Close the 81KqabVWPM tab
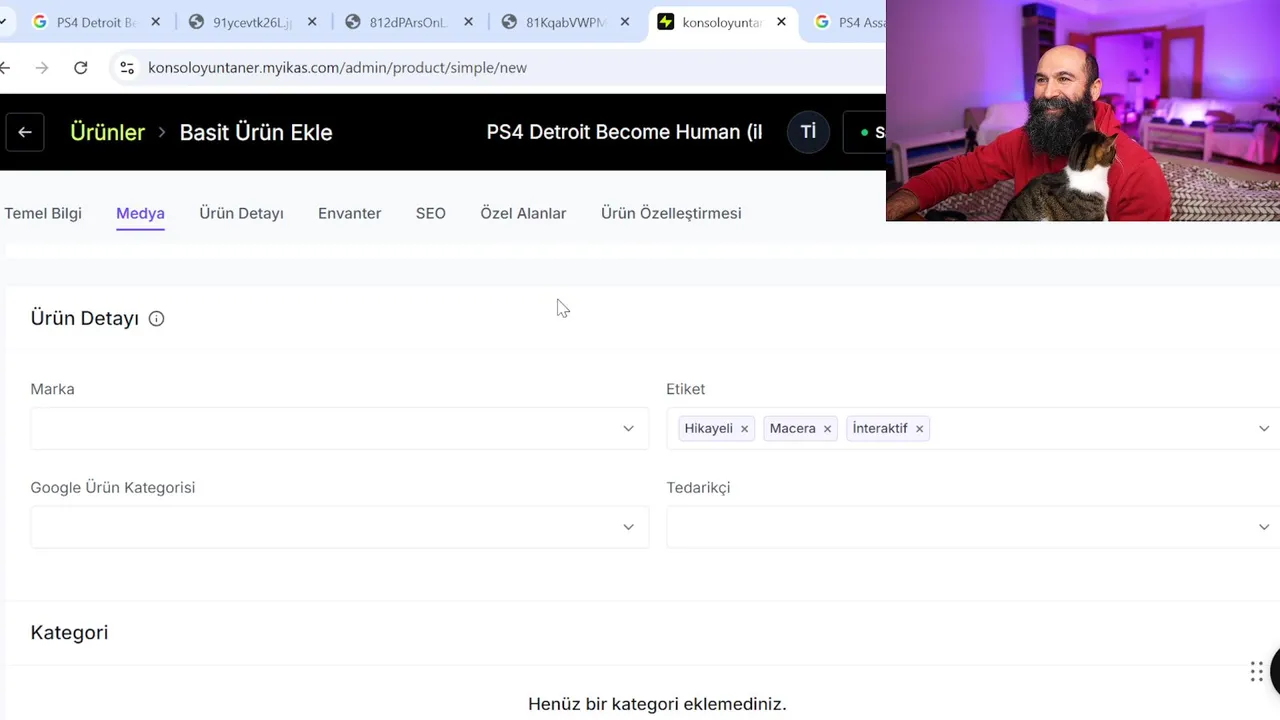This screenshot has width=1280, height=720. click(x=625, y=22)
